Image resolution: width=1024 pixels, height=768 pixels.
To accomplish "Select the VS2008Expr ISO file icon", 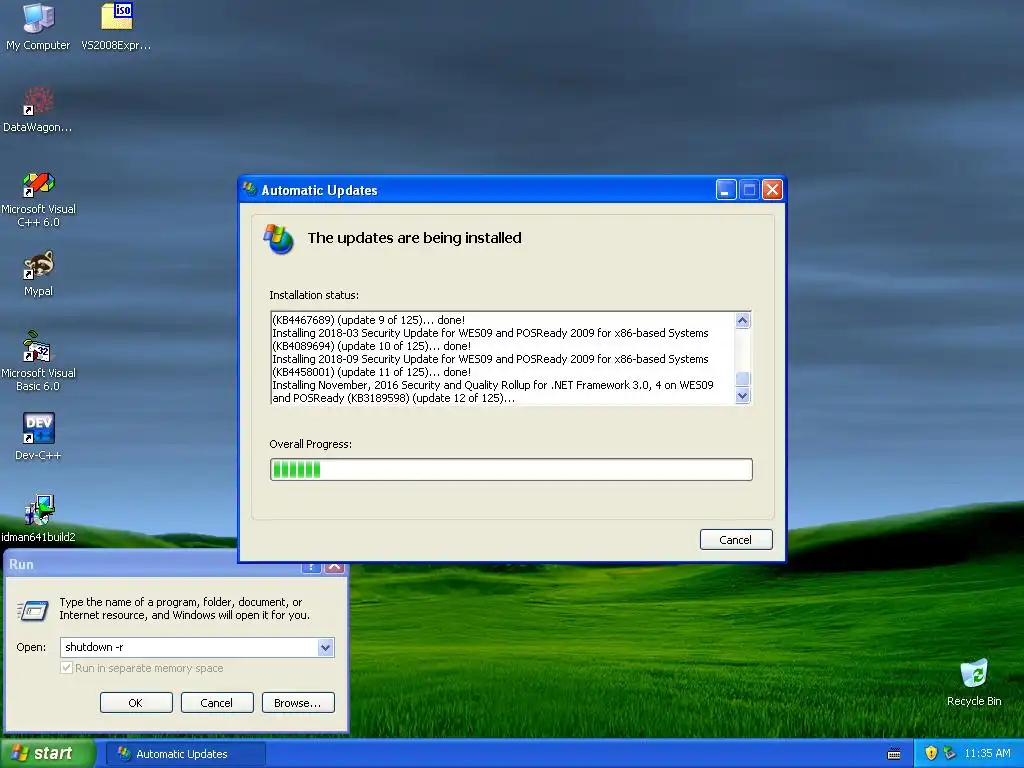I will [x=116, y=26].
